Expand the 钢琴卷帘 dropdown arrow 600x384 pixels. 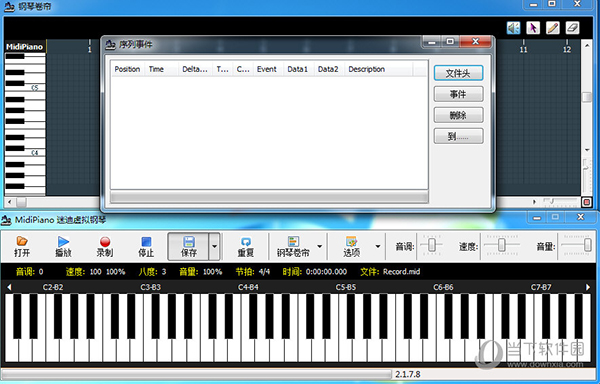coord(320,247)
